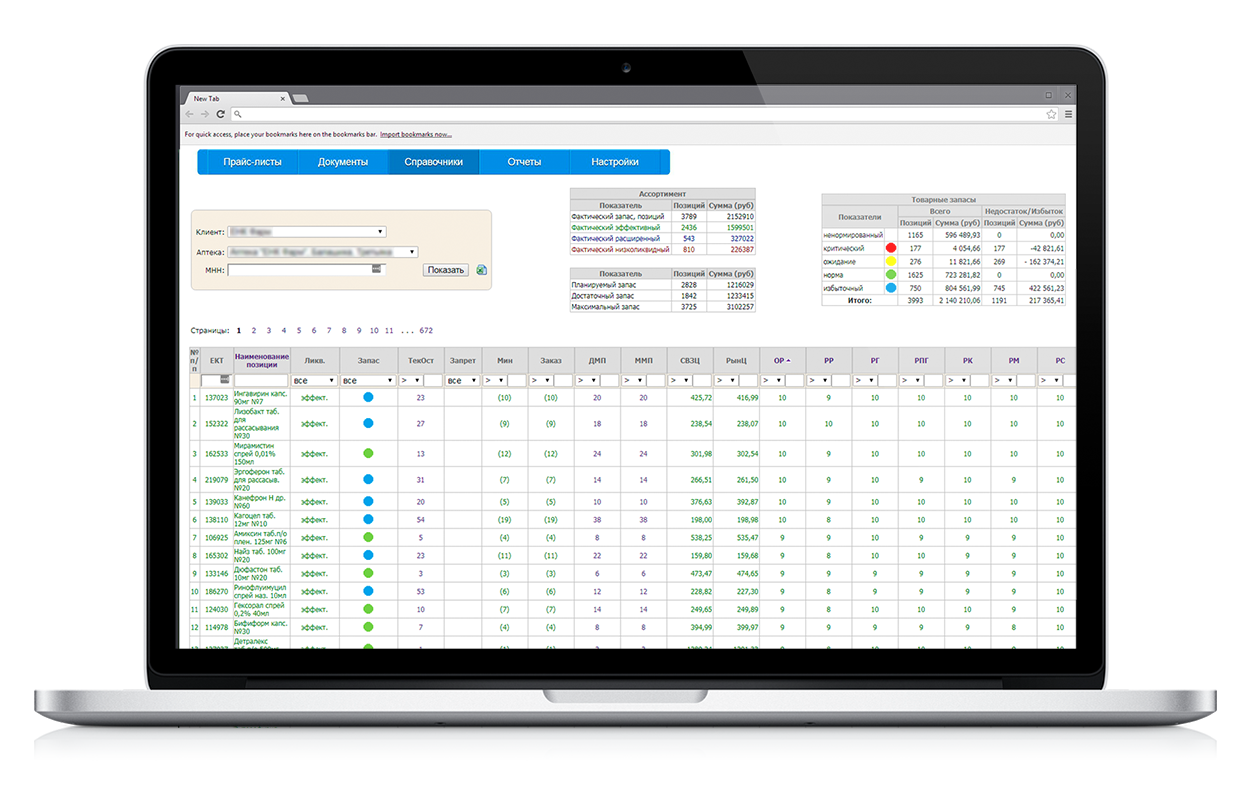
Task: Go to the Настройки tab
Action: click(x=615, y=162)
